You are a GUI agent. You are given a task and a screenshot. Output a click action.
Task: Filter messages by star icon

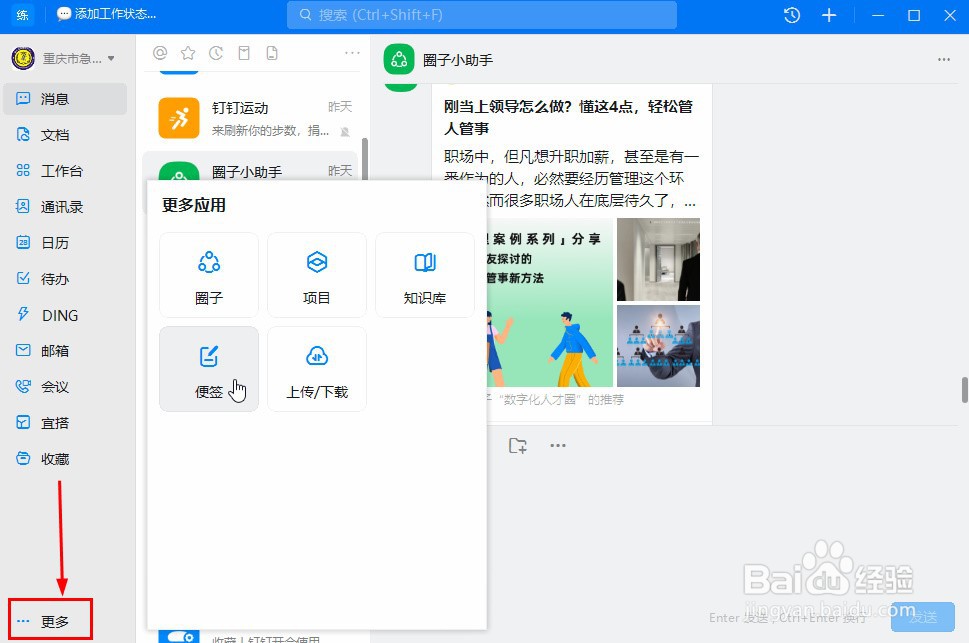188,53
